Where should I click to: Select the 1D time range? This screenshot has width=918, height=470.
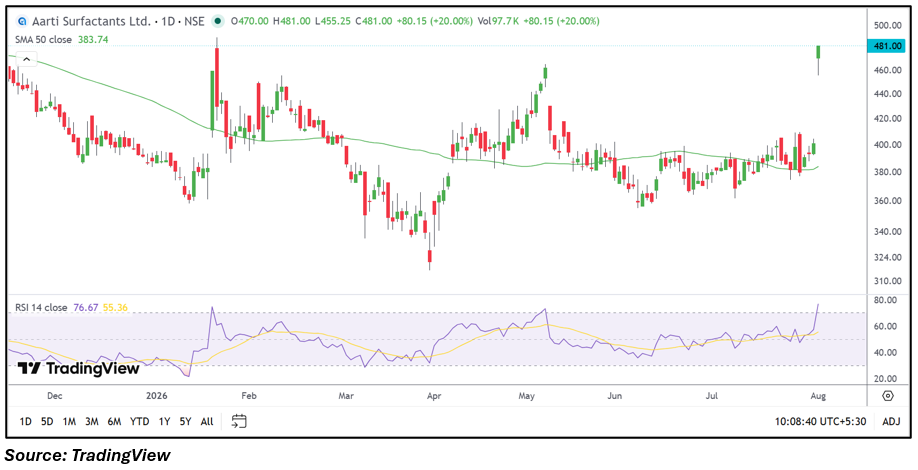[x=25, y=421]
